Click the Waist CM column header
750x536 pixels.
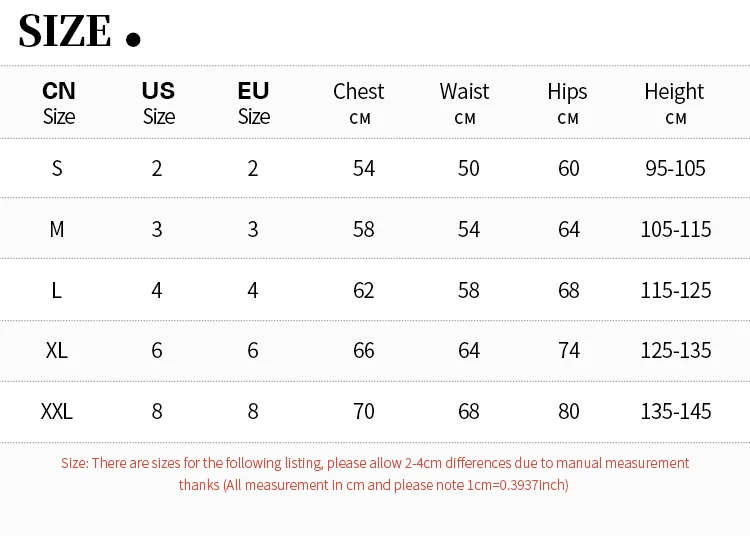tap(464, 103)
